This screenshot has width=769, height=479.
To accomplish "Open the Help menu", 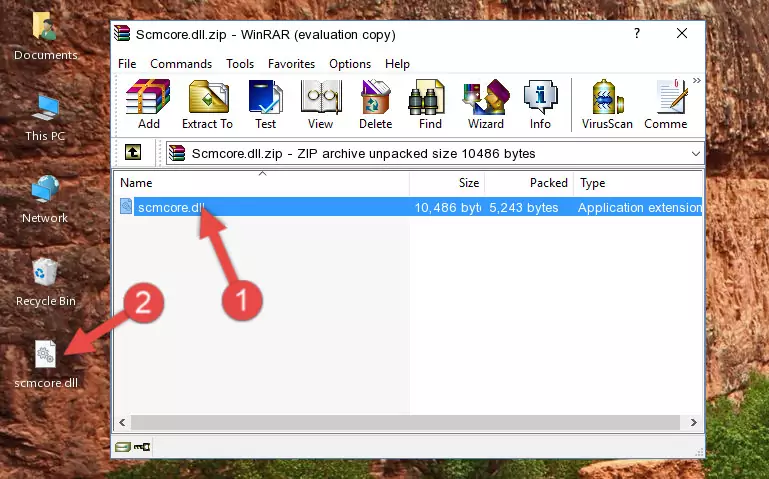I will coord(397,64).
